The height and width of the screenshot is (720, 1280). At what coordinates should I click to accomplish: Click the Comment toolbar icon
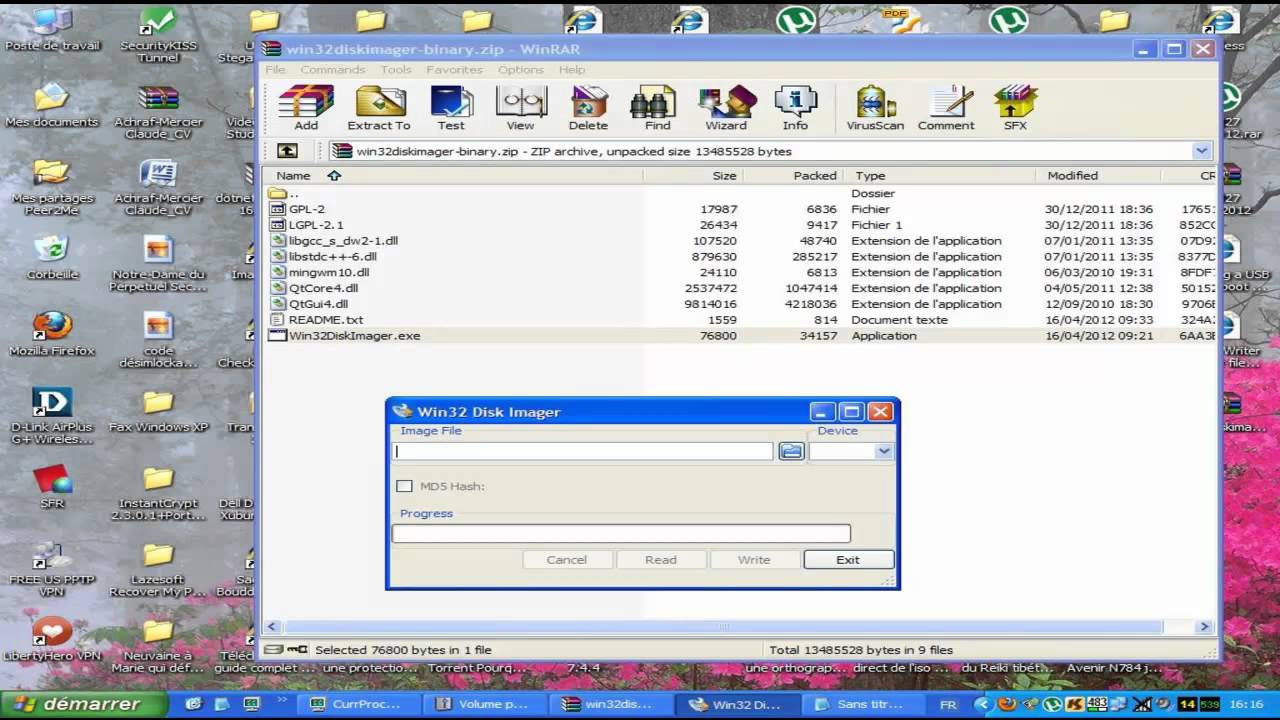946,108
